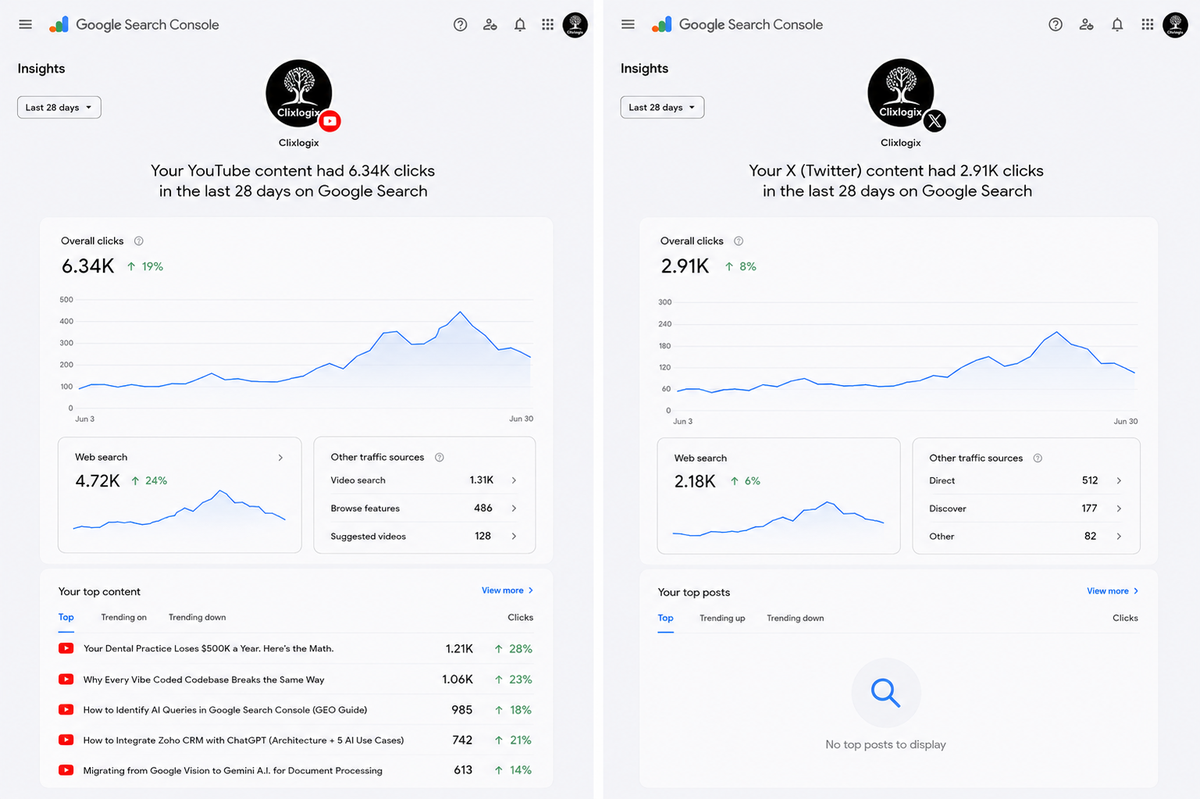Screen dimensions: 1200x799
Task: Click account avatar in YouTube panel header
Action: 575,25
